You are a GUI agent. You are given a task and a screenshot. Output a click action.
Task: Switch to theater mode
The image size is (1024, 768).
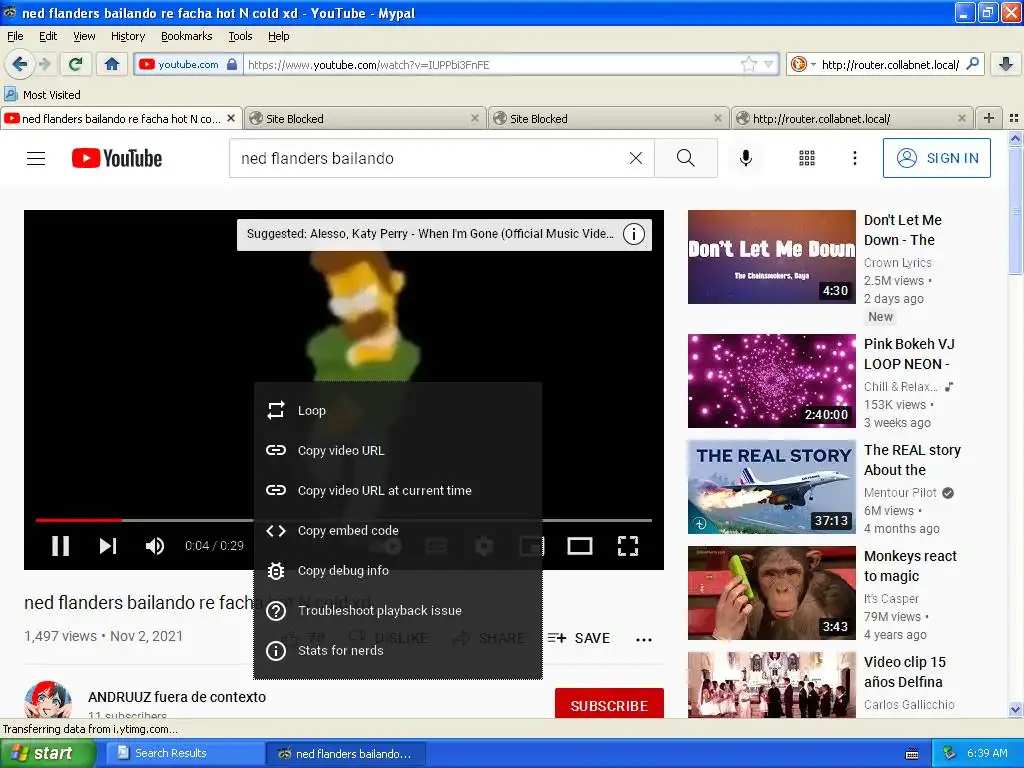click(x=579, y=545)
